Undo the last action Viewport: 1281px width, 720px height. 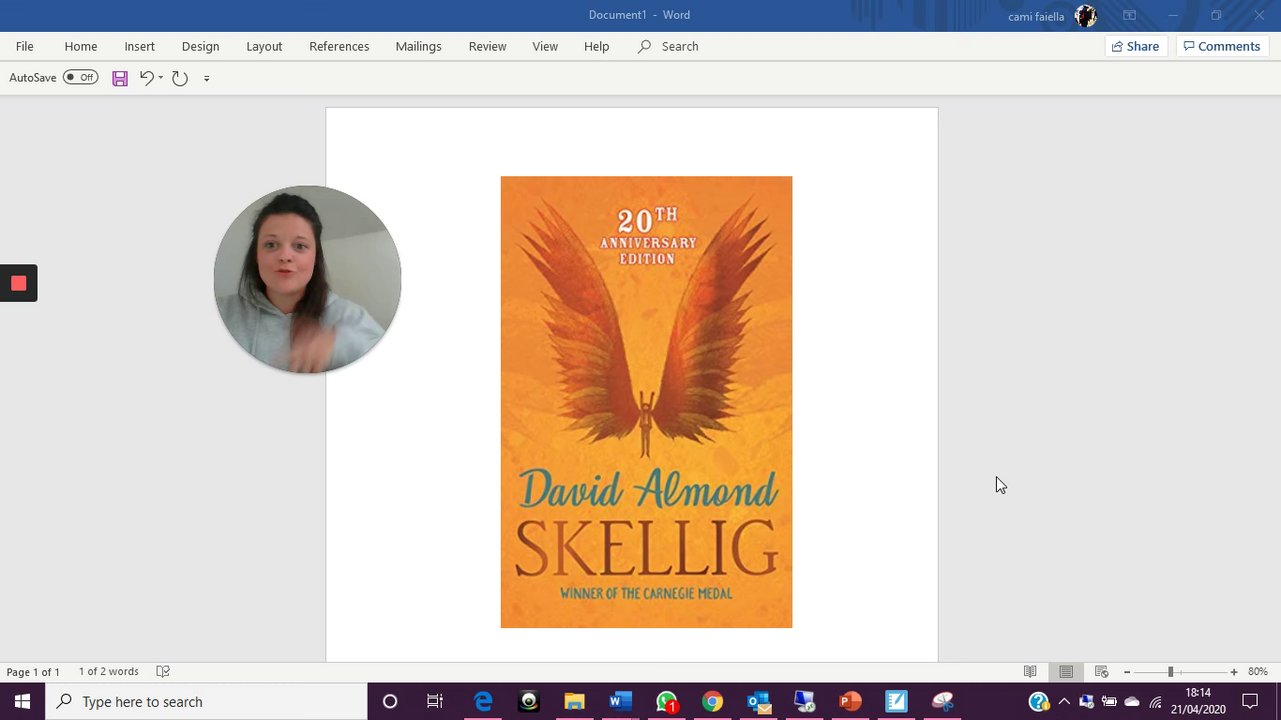[x=146, y=78]
